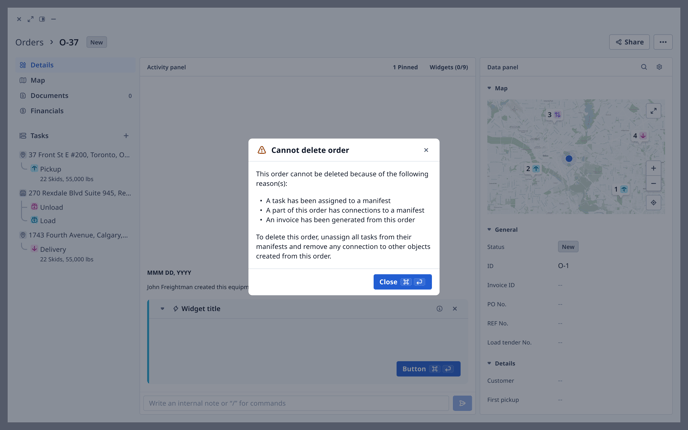The image size is (688, 430).
Task: Open Data panel settings gear
Action: point(659,67)
